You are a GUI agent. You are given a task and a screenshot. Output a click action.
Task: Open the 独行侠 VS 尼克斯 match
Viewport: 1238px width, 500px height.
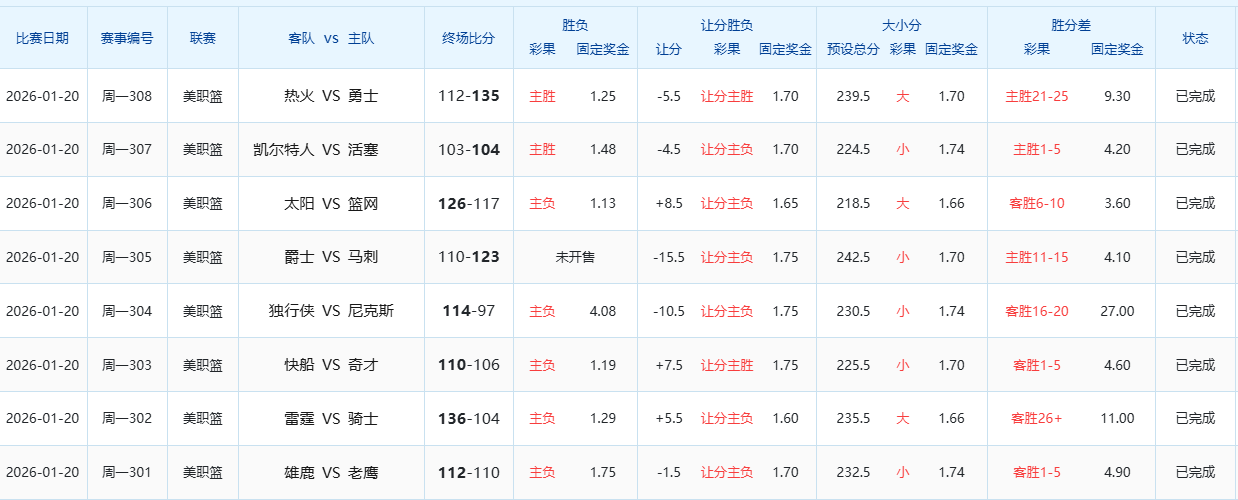(x=331, y=311)
